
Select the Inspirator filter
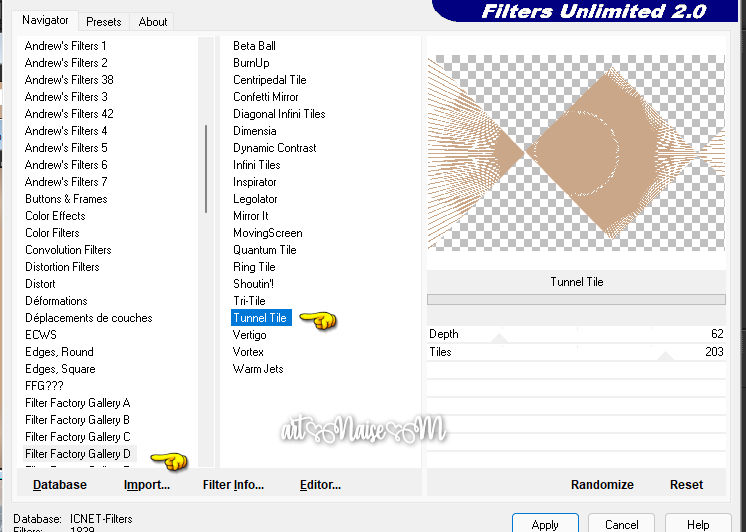click(255, 182)
